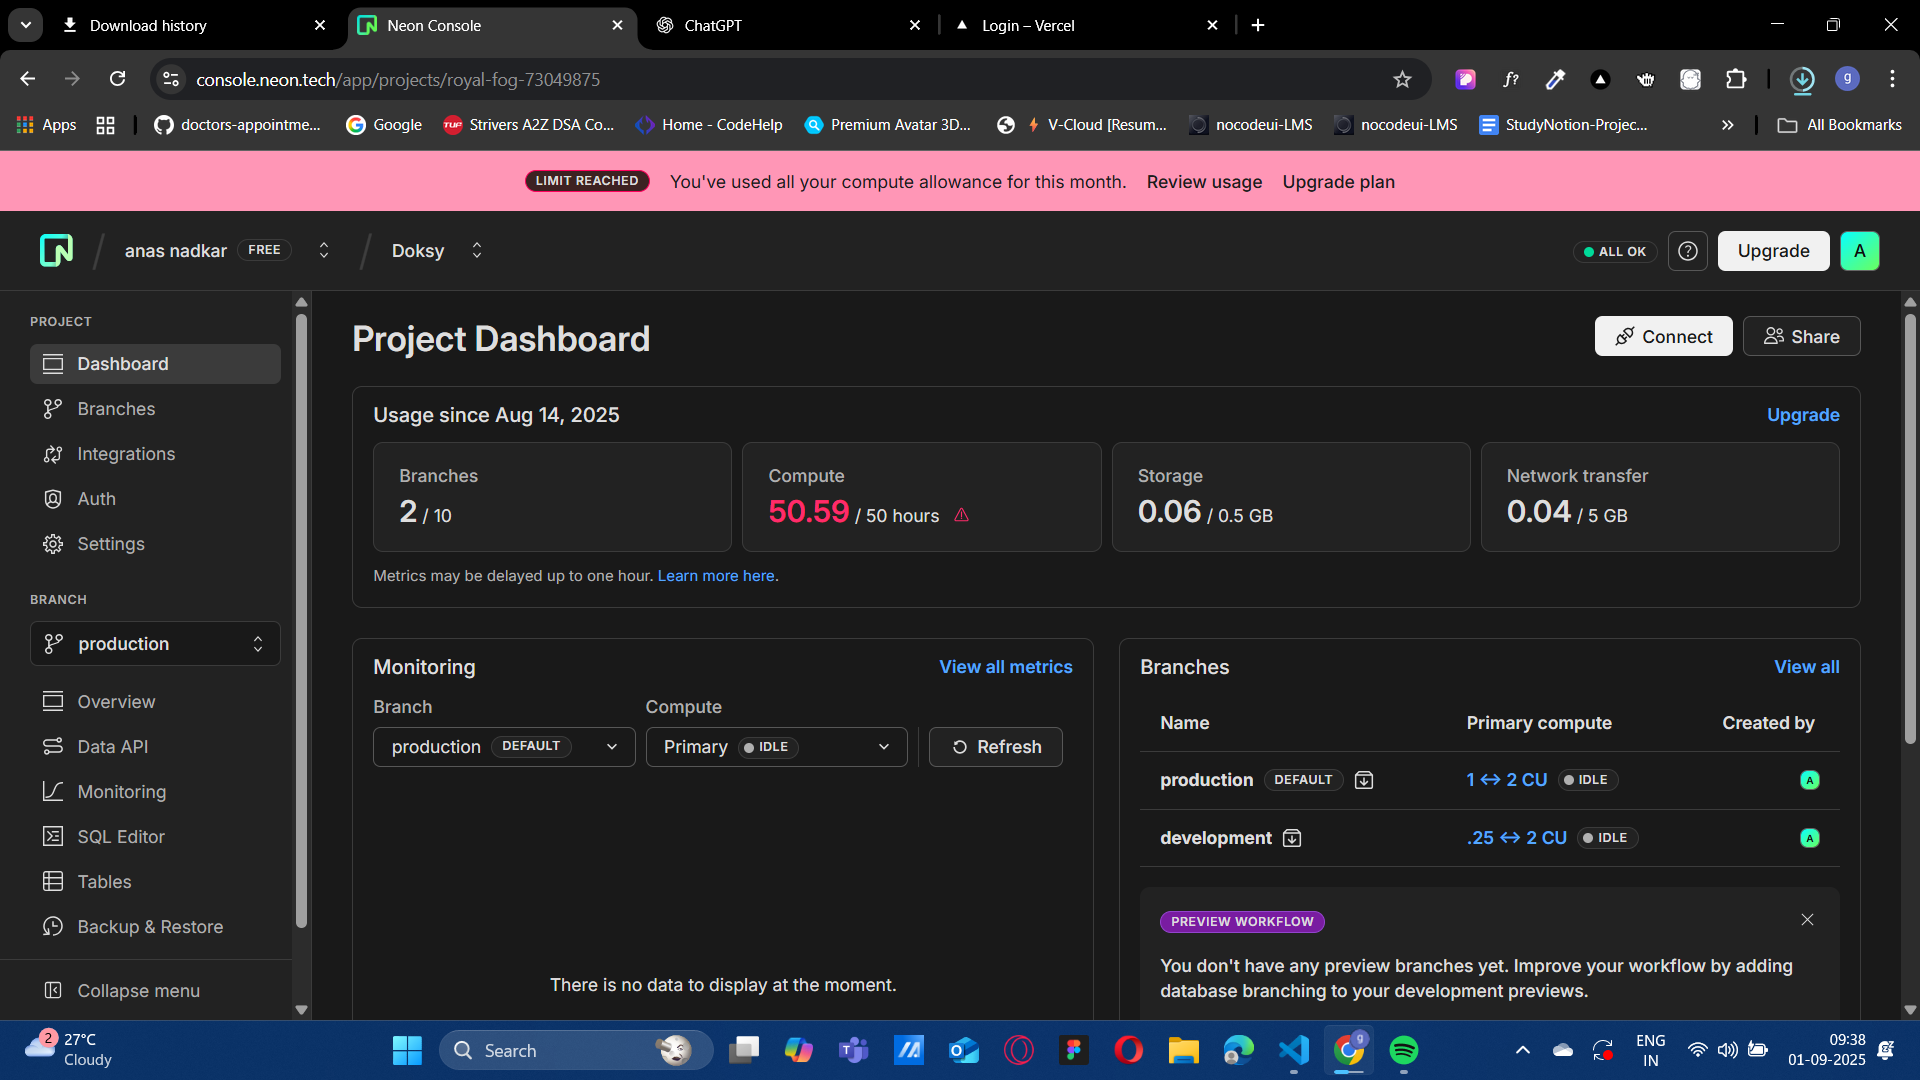
Task: Click the Connect button
Action: [1663, 337]
